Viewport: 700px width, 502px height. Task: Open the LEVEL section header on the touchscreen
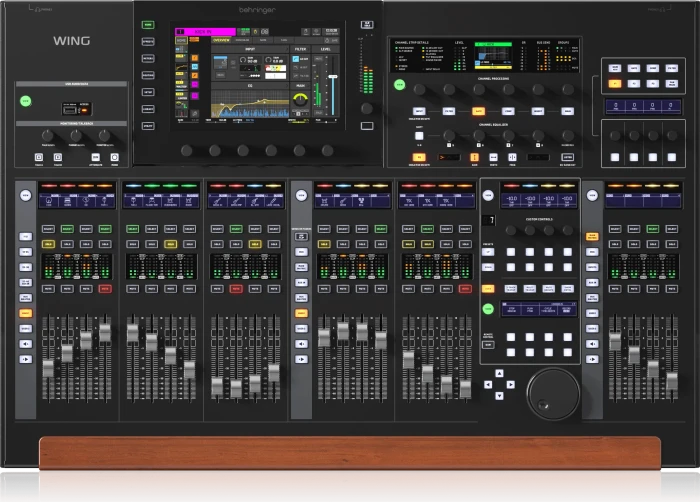click(x=325, y=49)
